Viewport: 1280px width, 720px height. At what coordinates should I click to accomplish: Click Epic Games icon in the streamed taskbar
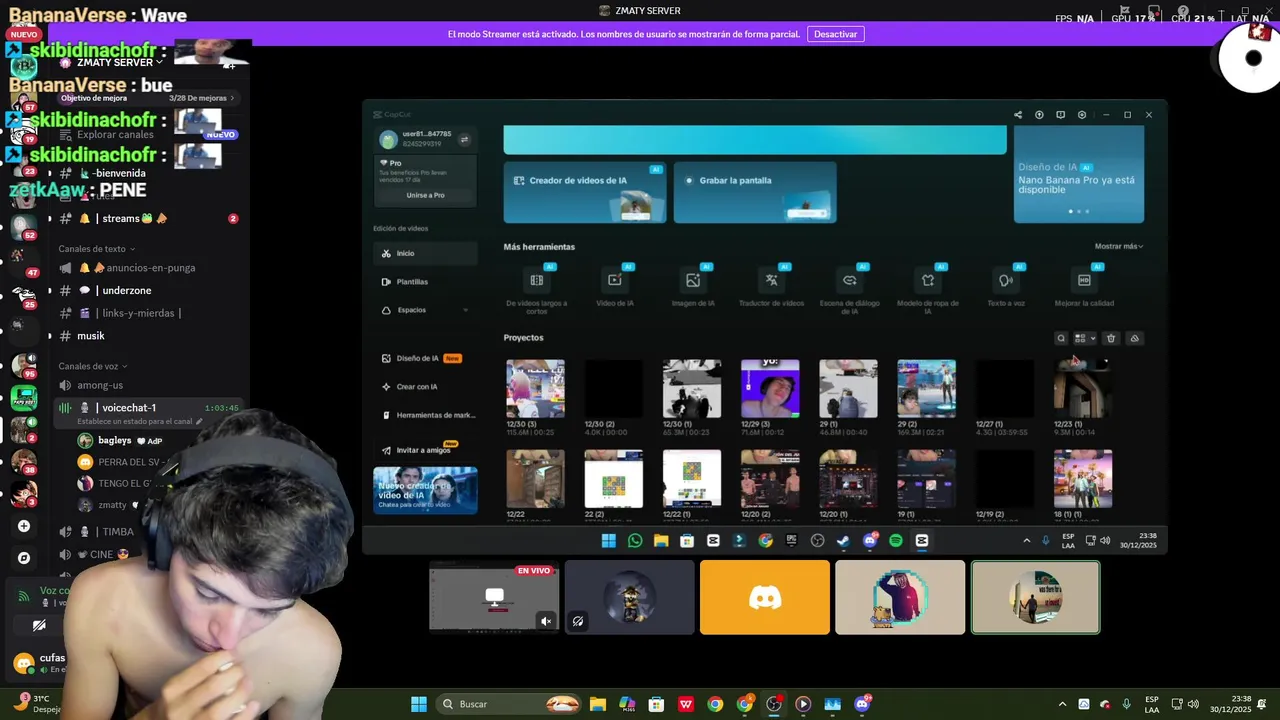[x=791, y=541]
